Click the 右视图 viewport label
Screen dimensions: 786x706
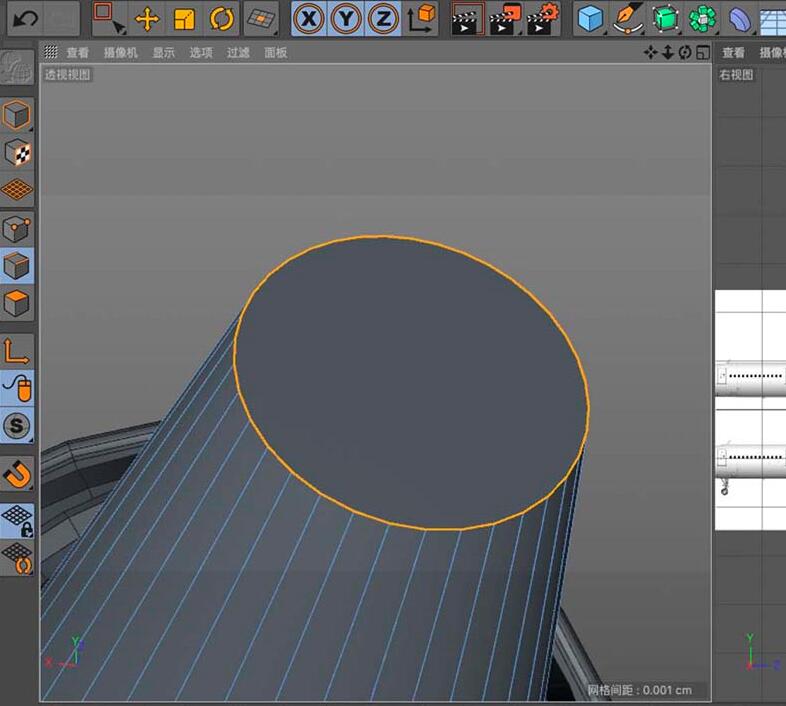(736, 75)
